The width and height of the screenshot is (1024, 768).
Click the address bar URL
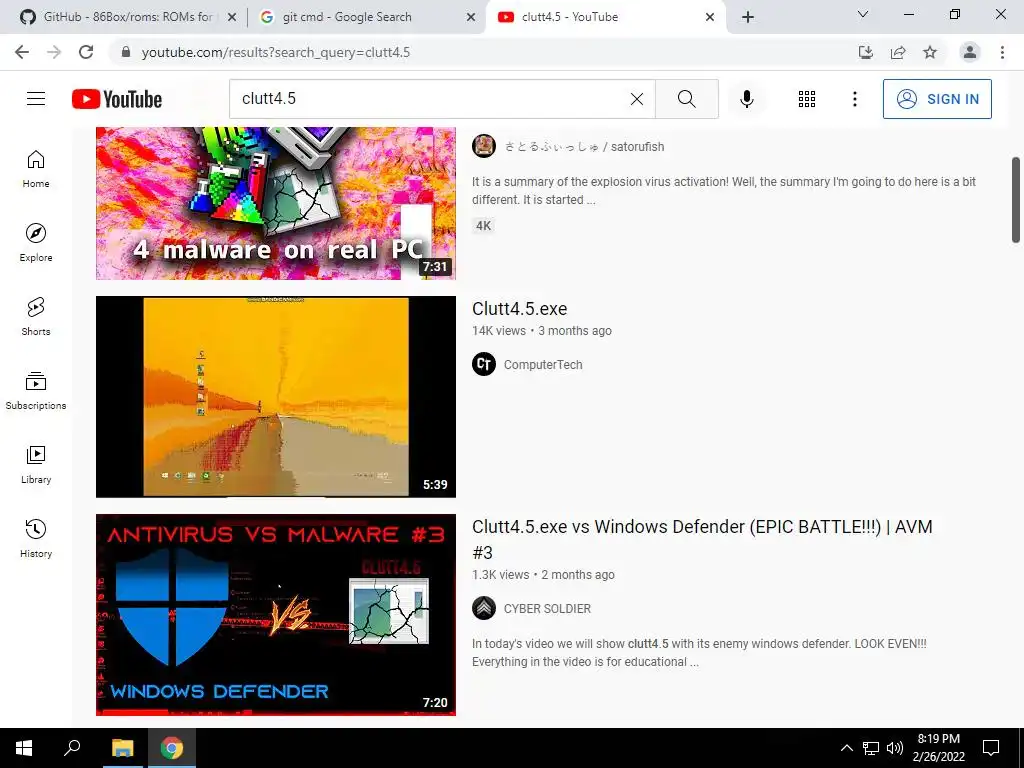(276, 52)
